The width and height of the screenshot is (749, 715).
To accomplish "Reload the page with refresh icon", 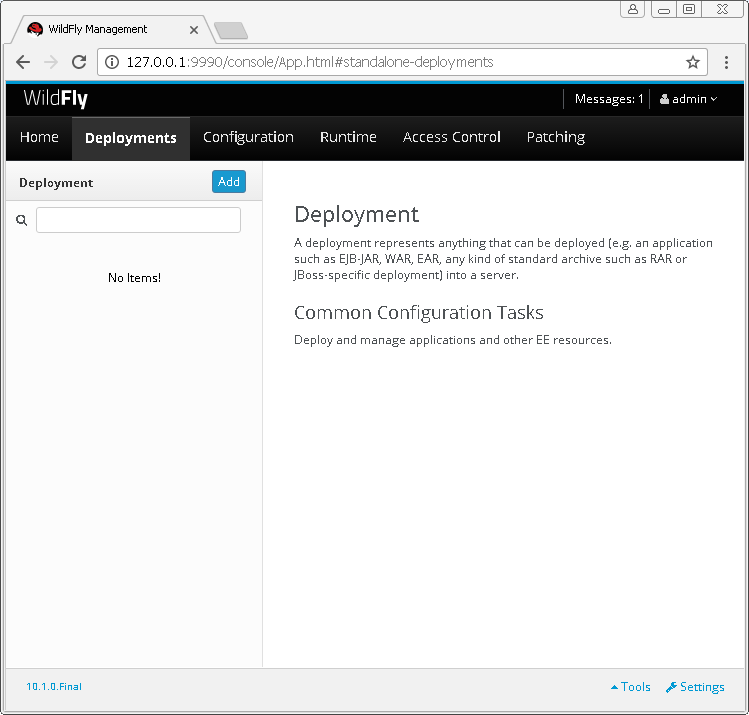I will pyautogui.click(x=79, y=62).
